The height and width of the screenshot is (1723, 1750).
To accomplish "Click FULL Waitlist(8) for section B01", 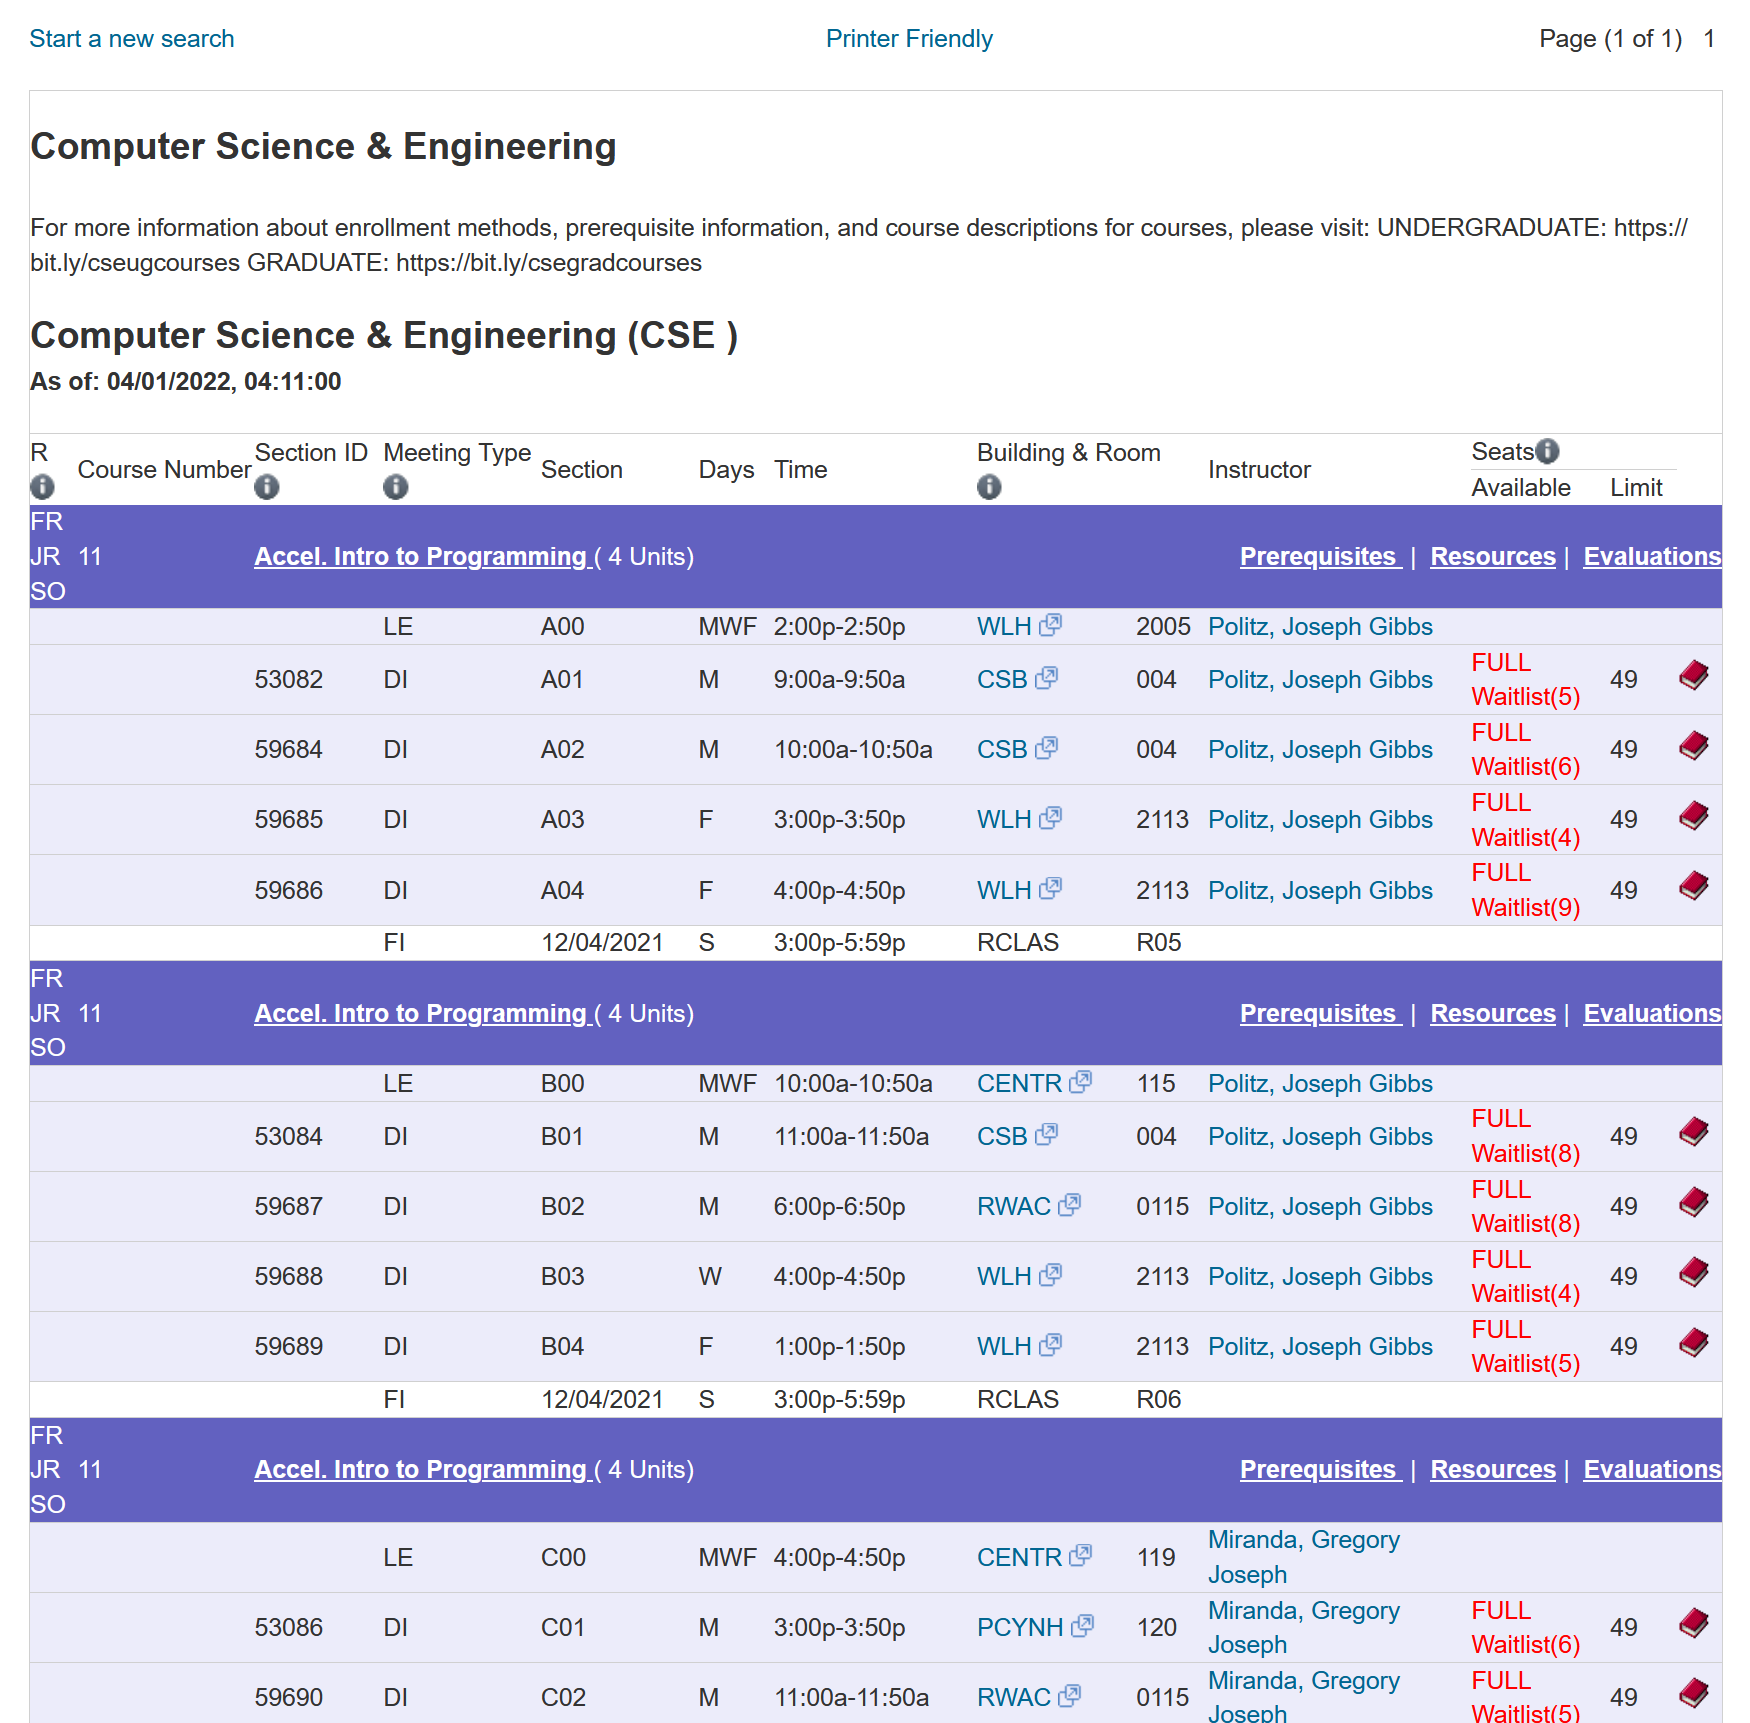I will click(x=1526, y=1137).
